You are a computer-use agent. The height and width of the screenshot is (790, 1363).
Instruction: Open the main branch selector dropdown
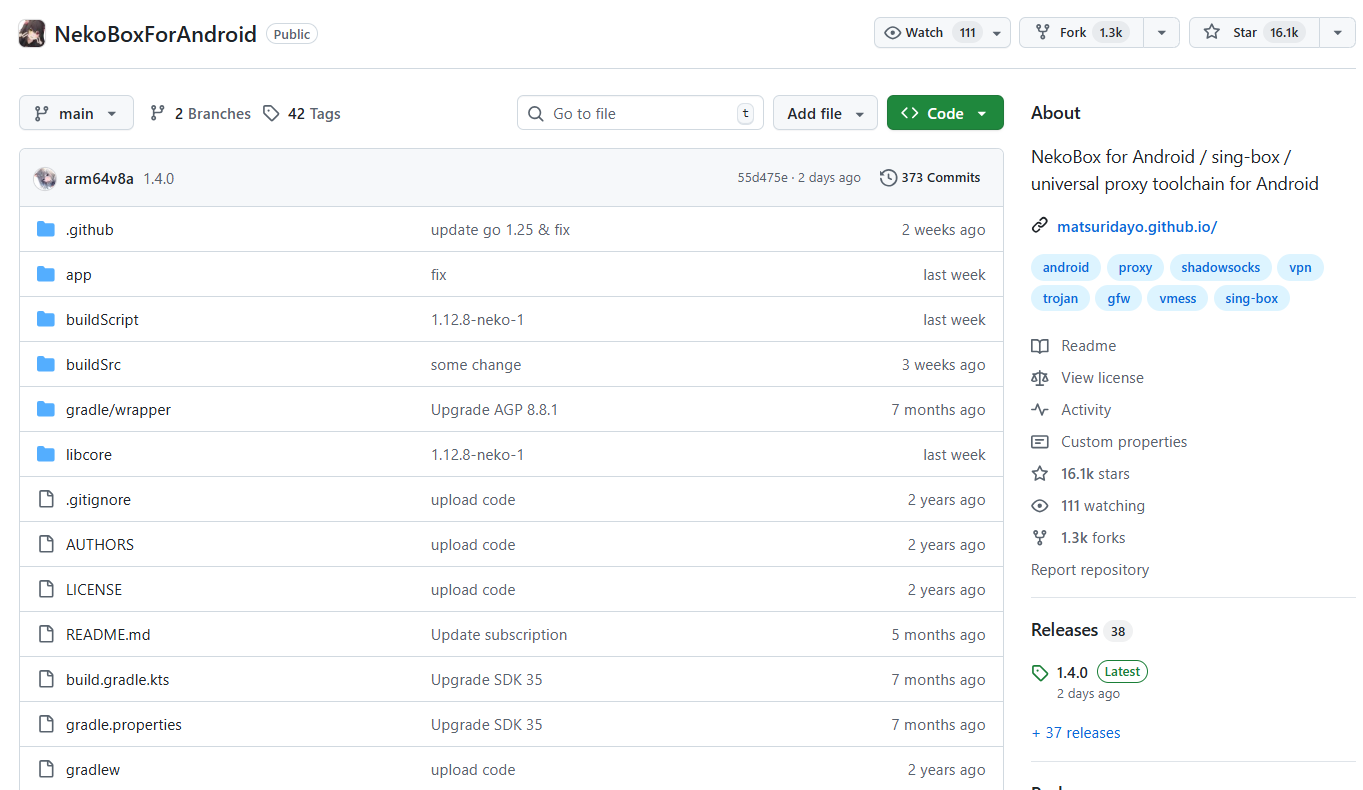tap(76, 113)
